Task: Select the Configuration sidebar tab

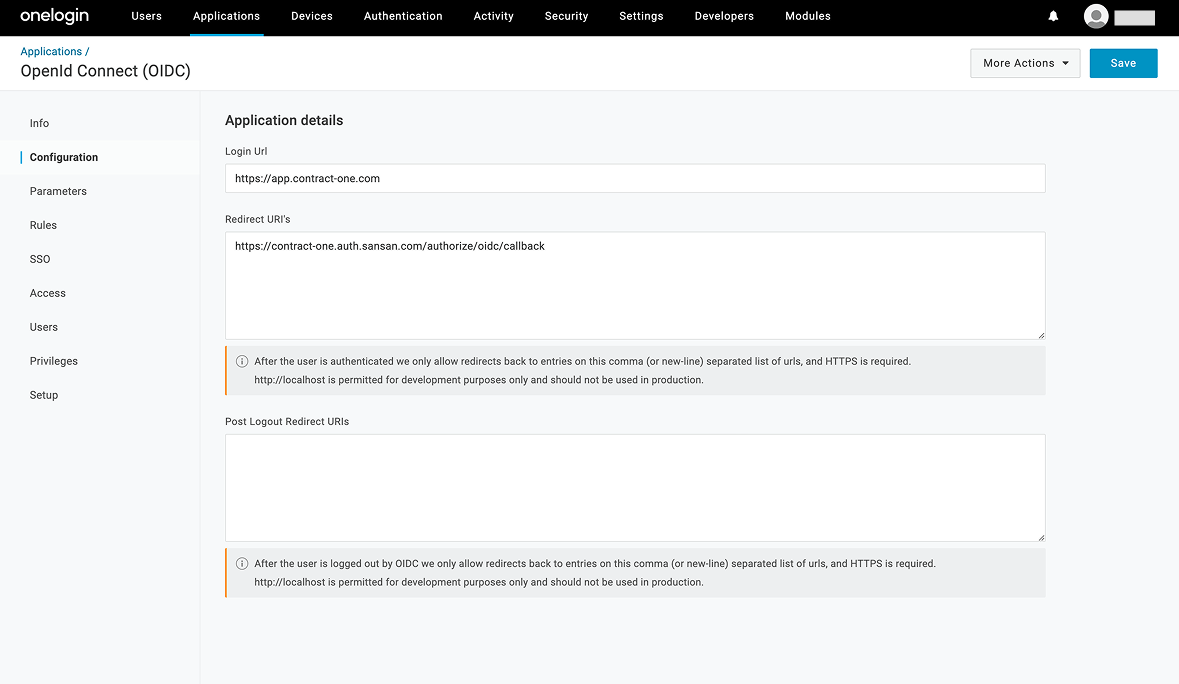Action: pos(64,157)
